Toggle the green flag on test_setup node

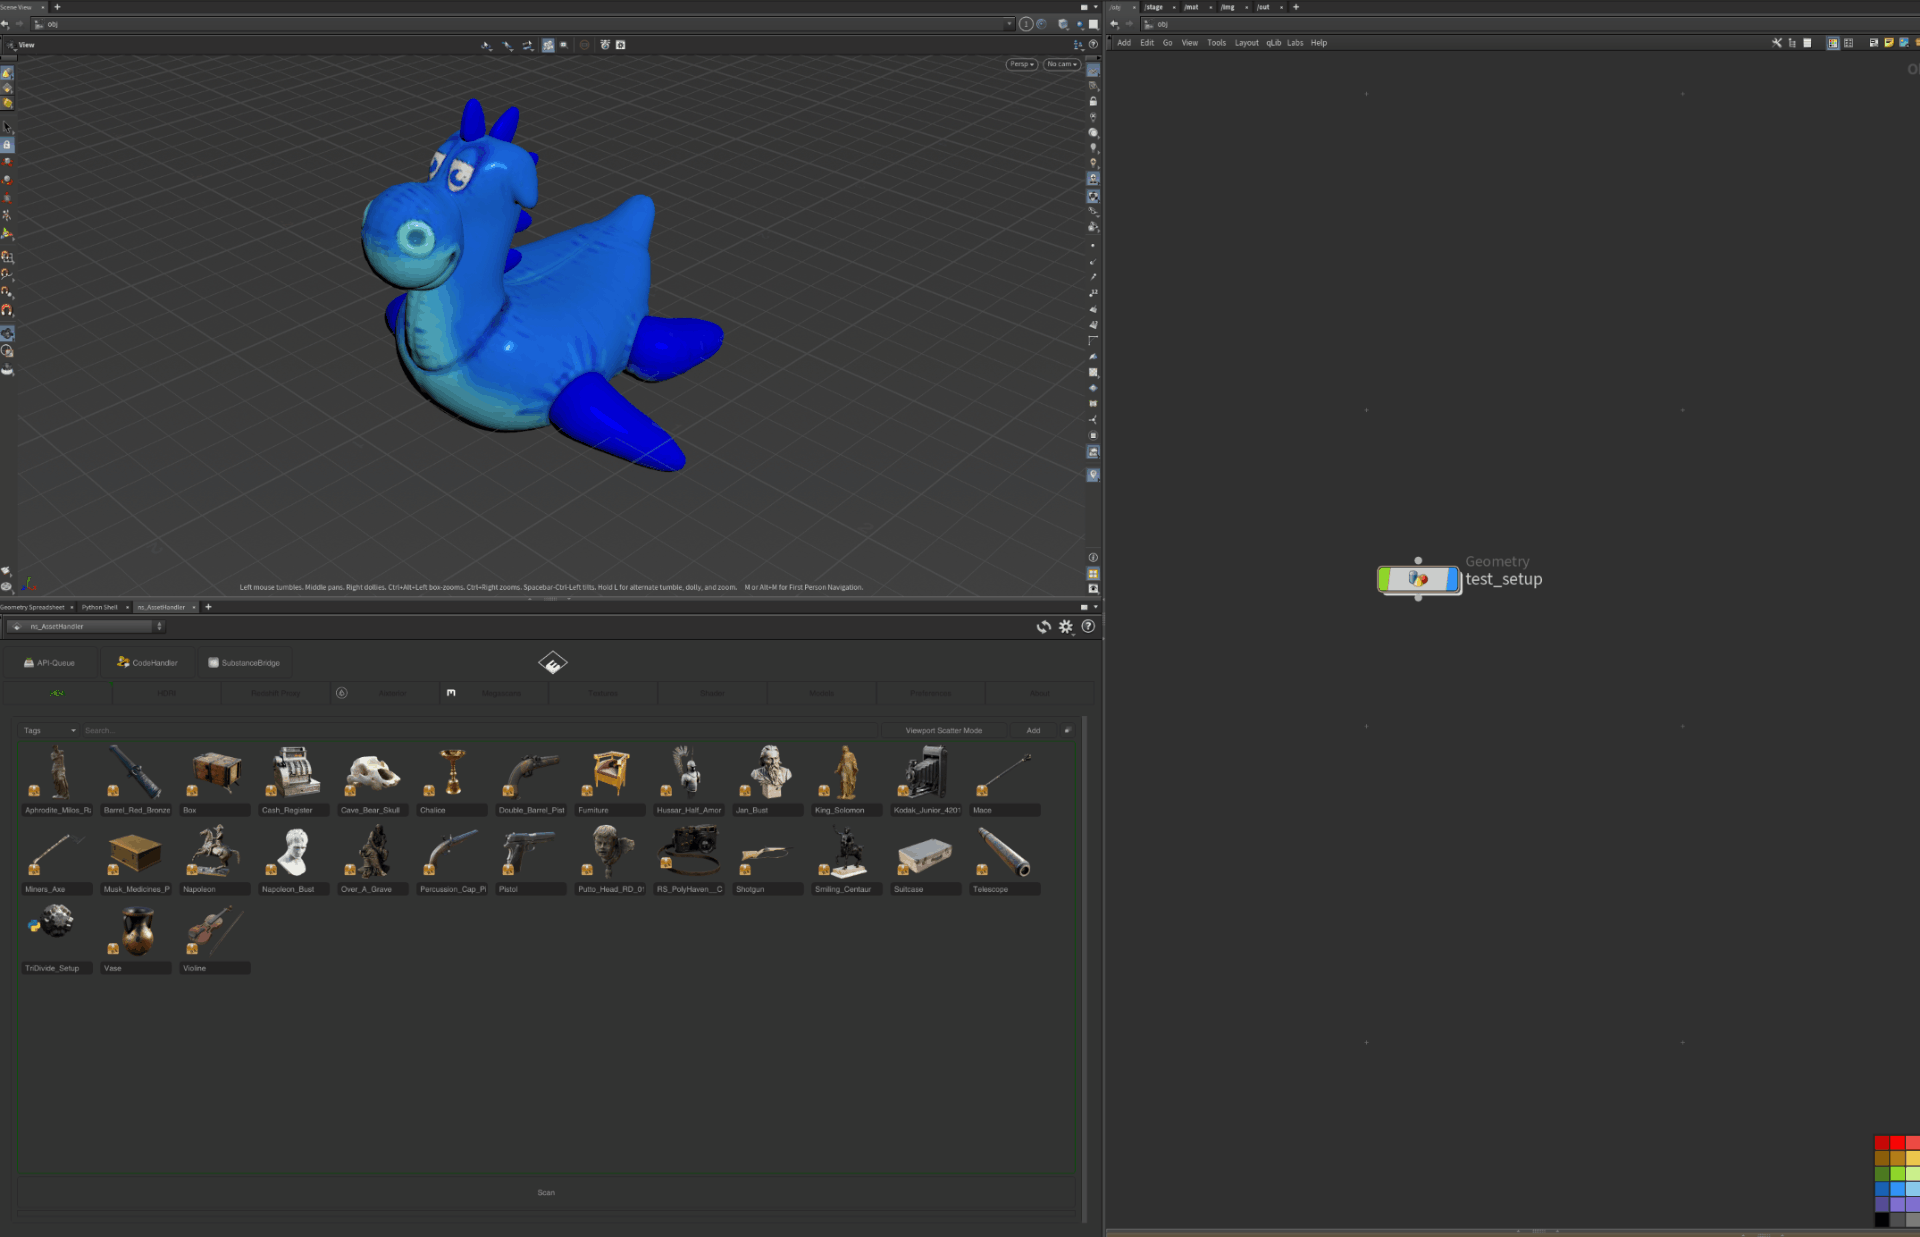coord(1385,579)
